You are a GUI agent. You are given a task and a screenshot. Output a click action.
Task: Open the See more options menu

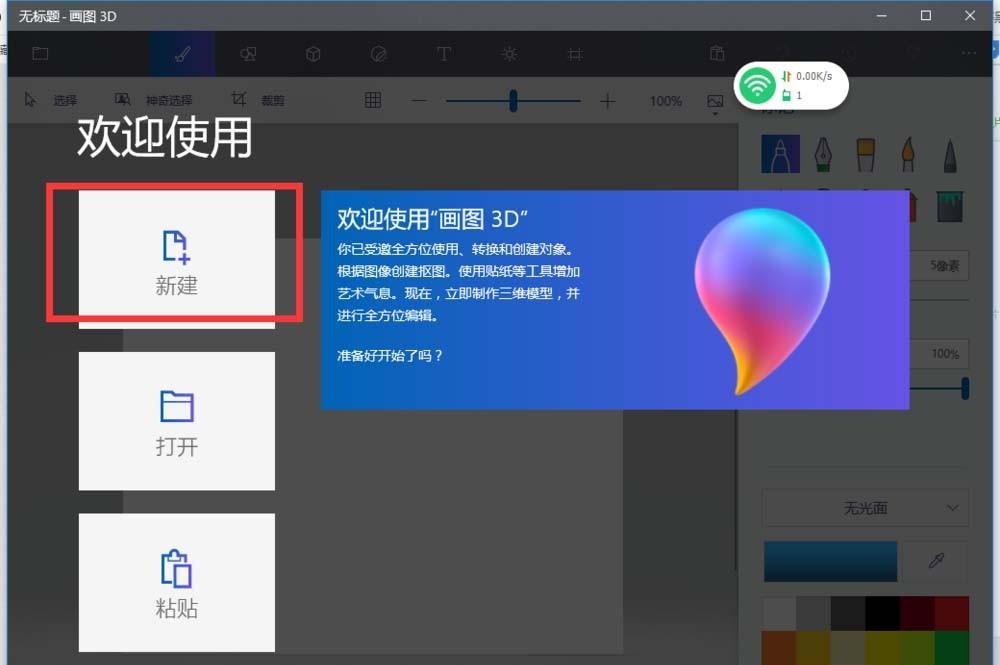tap(966, 54)
